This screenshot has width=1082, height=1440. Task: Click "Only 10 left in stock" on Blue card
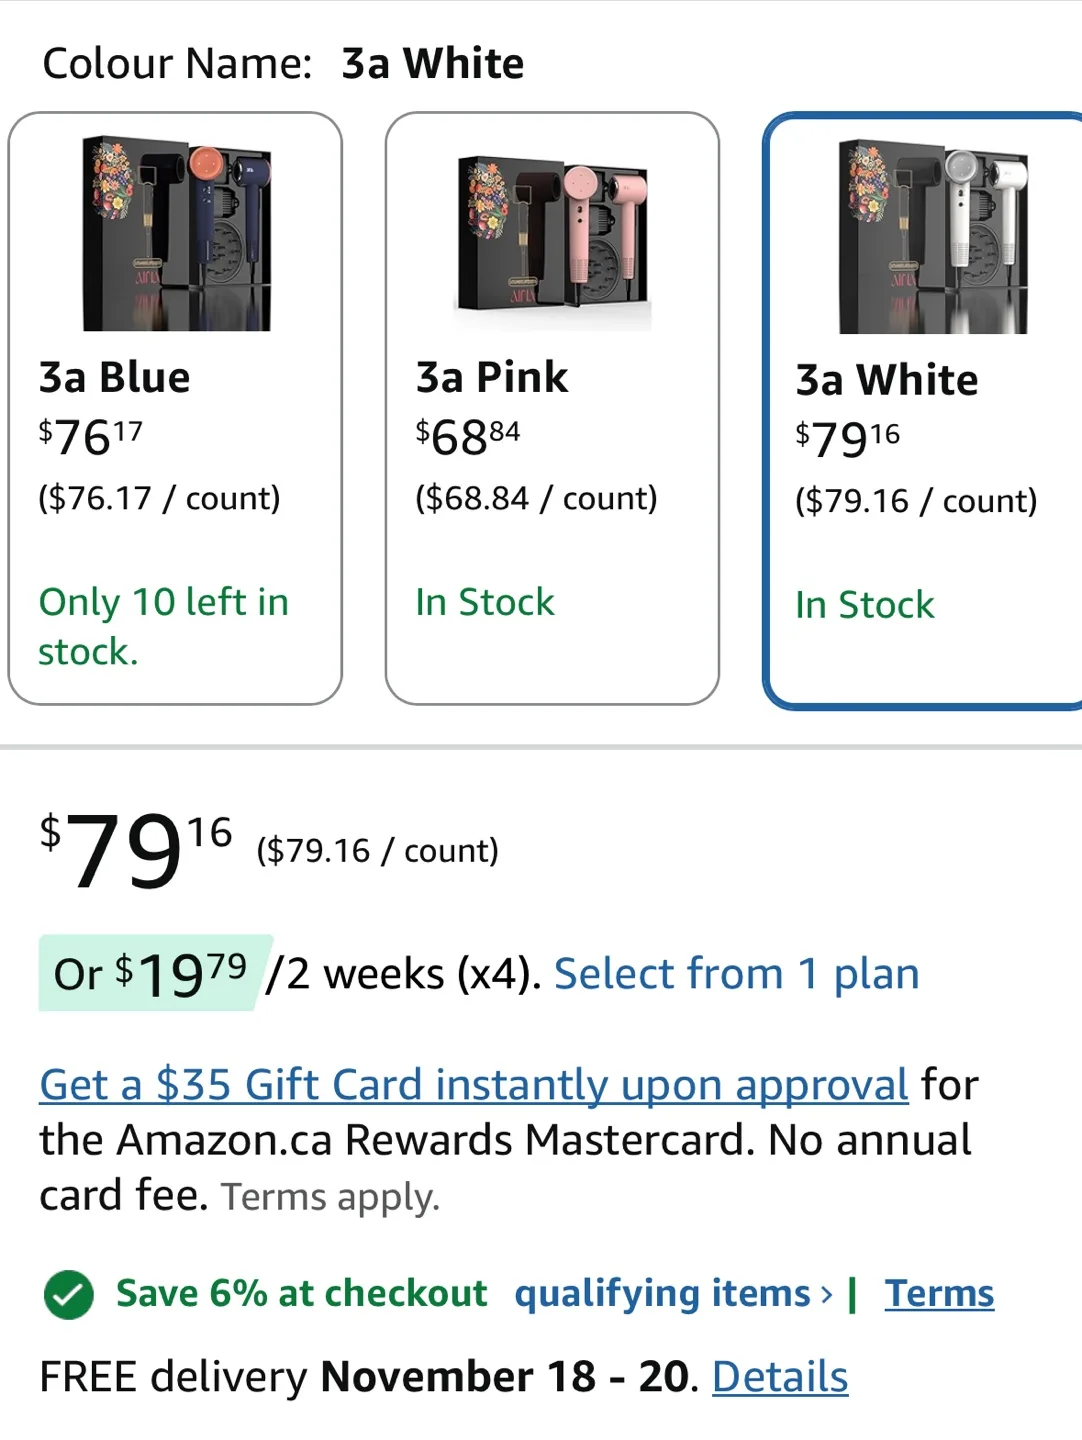coord(163,626)
